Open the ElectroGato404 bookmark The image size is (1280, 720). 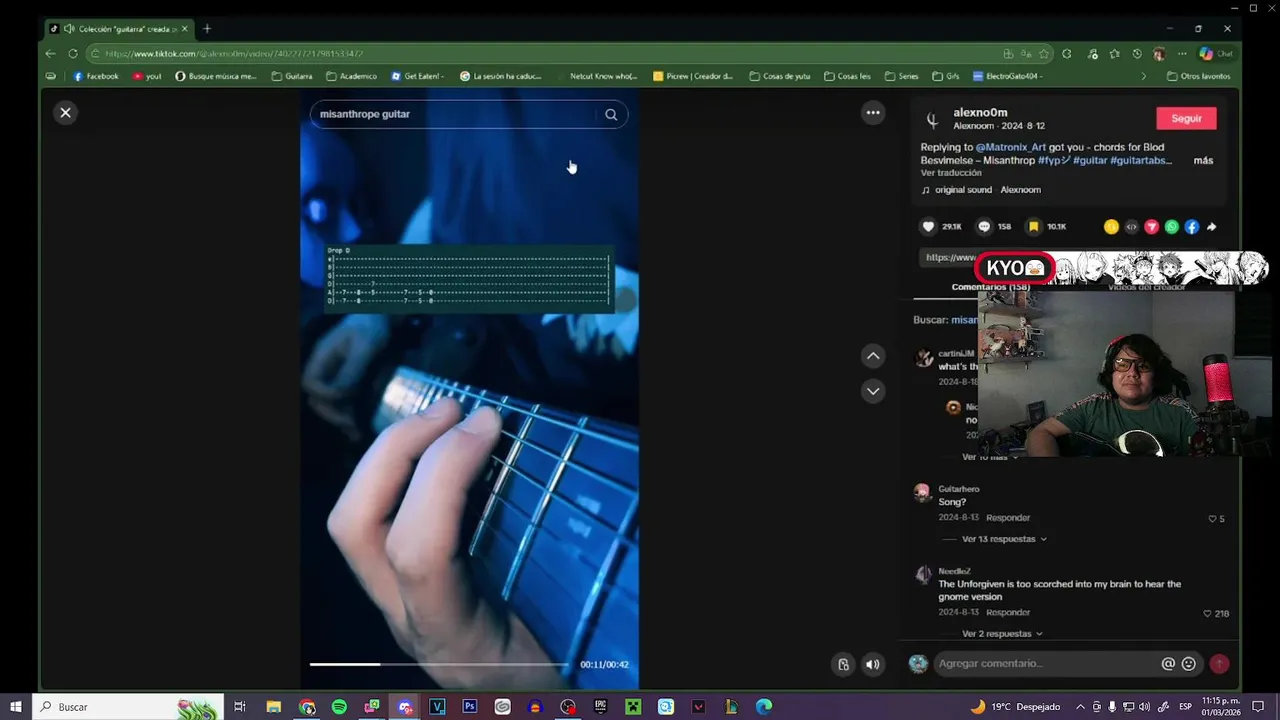[1008, 76]
